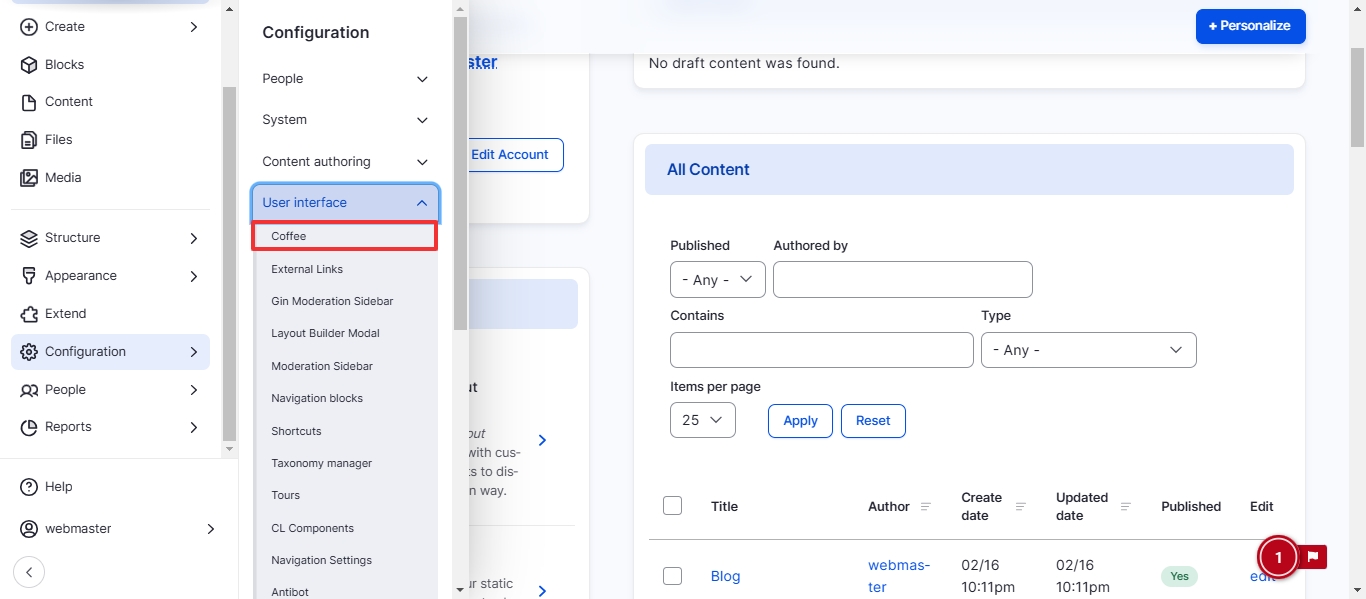Open the Type filter dropdown
1366x599 pixels.
[x=1088, y=350]
